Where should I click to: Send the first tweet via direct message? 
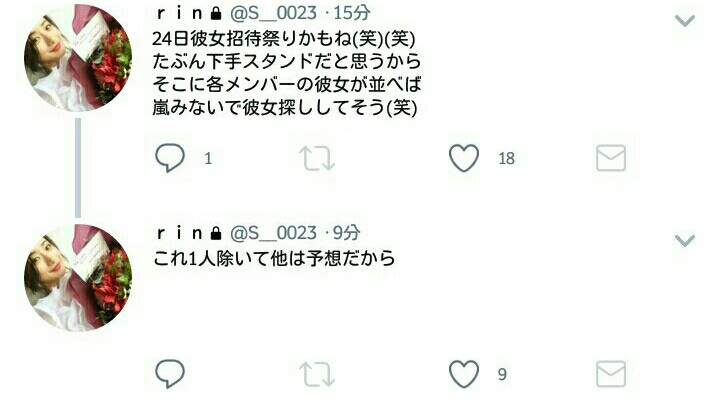click(x=611, y=158)
